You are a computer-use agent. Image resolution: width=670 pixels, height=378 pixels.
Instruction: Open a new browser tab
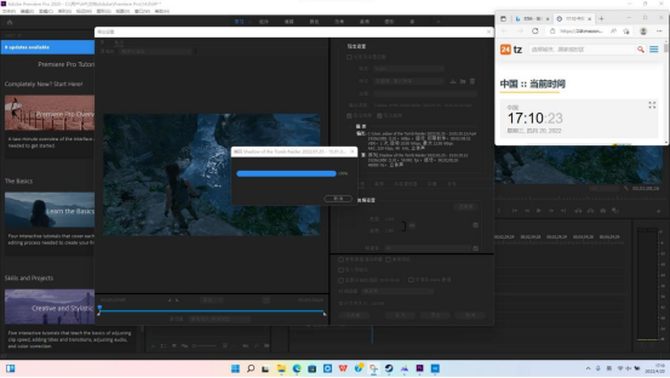(601, 19)
